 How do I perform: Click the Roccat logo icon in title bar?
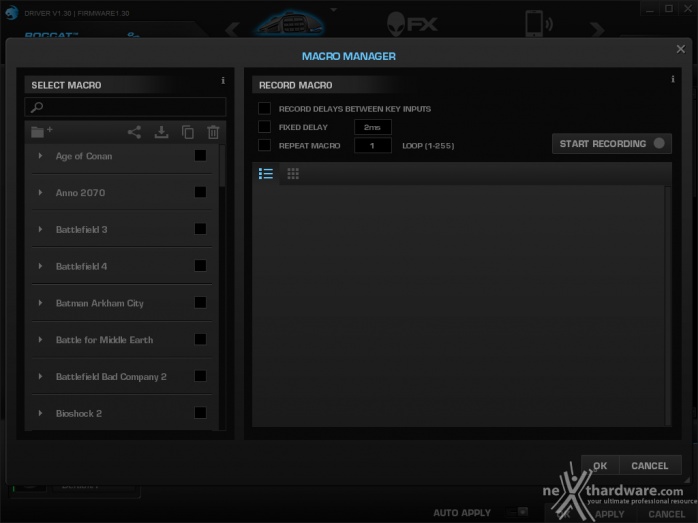pos(11,12)
